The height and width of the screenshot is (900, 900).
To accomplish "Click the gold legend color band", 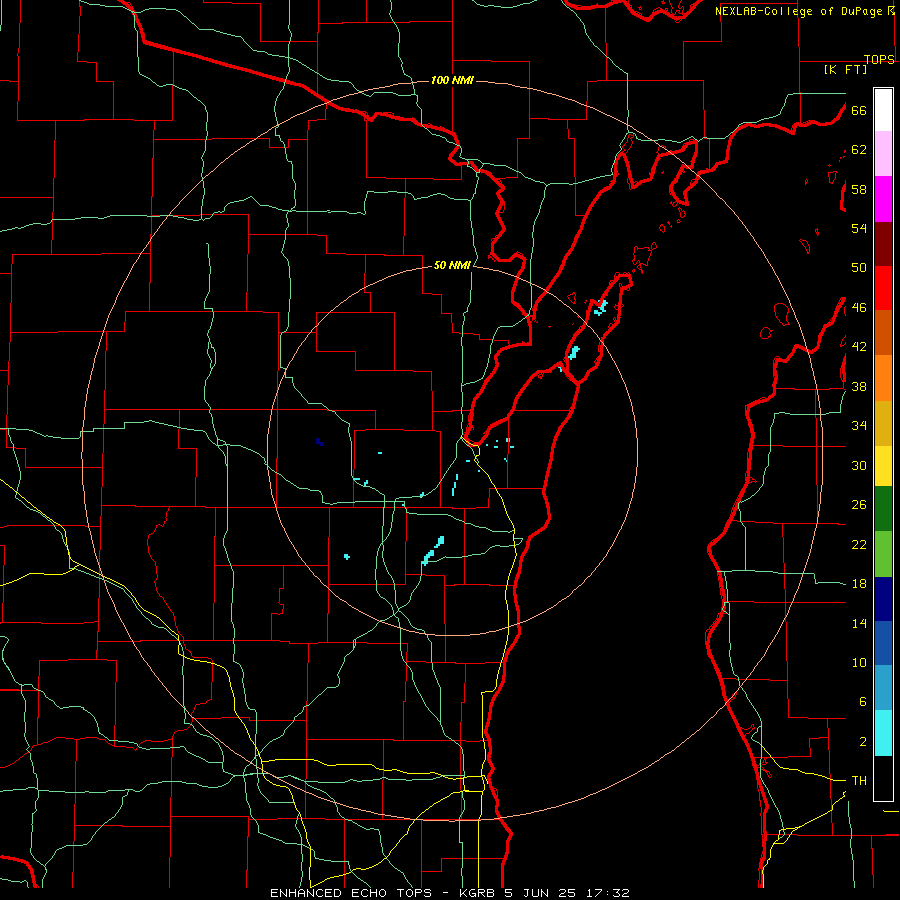I will (883, 424).
